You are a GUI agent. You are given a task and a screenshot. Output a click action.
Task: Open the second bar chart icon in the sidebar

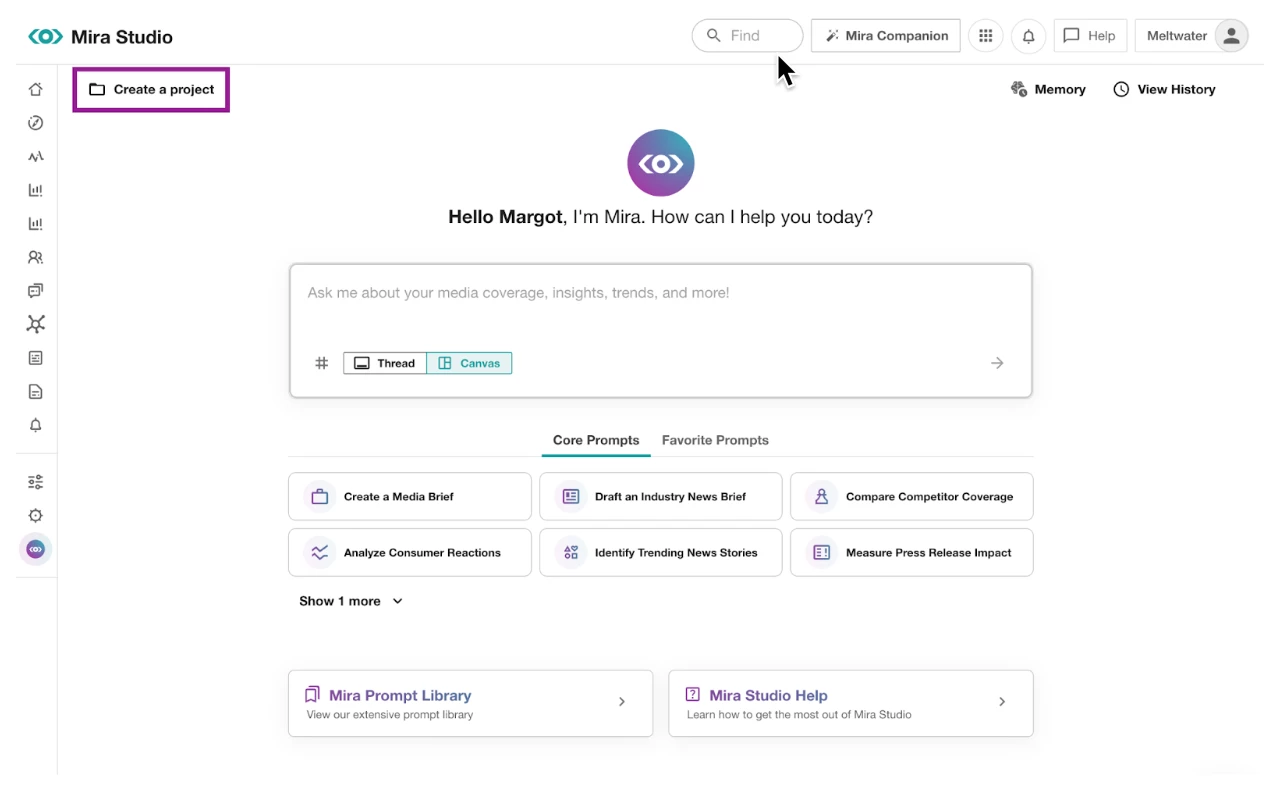(x=36, y=224)
